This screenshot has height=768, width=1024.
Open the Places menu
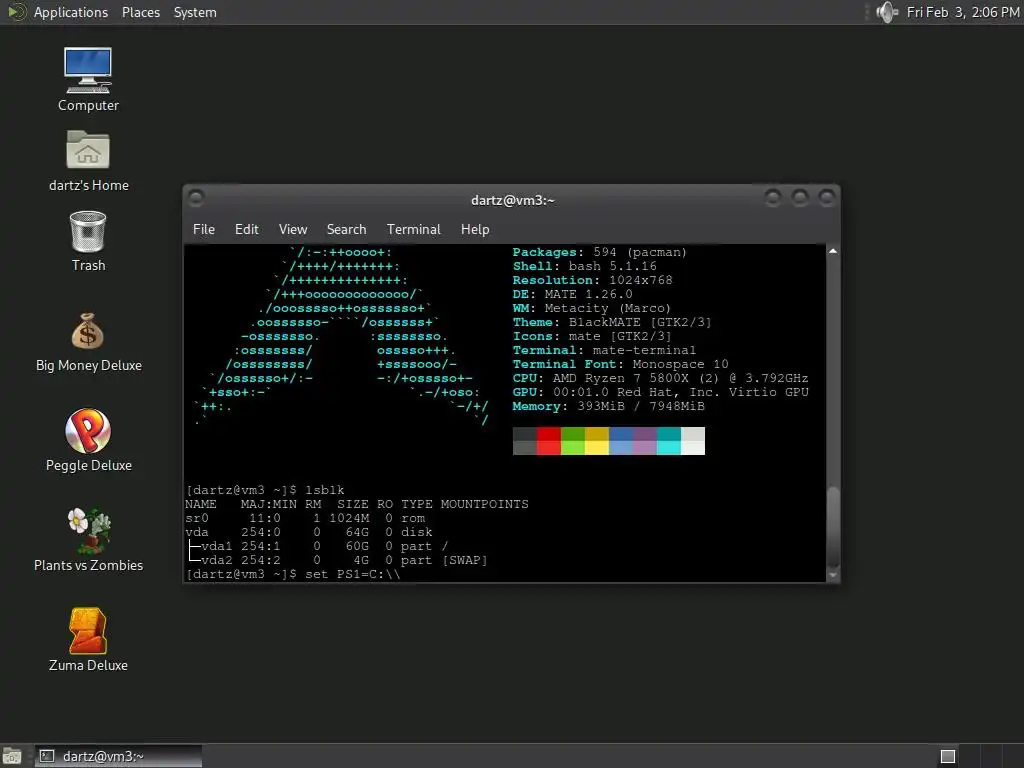click(x=141, y=12)
